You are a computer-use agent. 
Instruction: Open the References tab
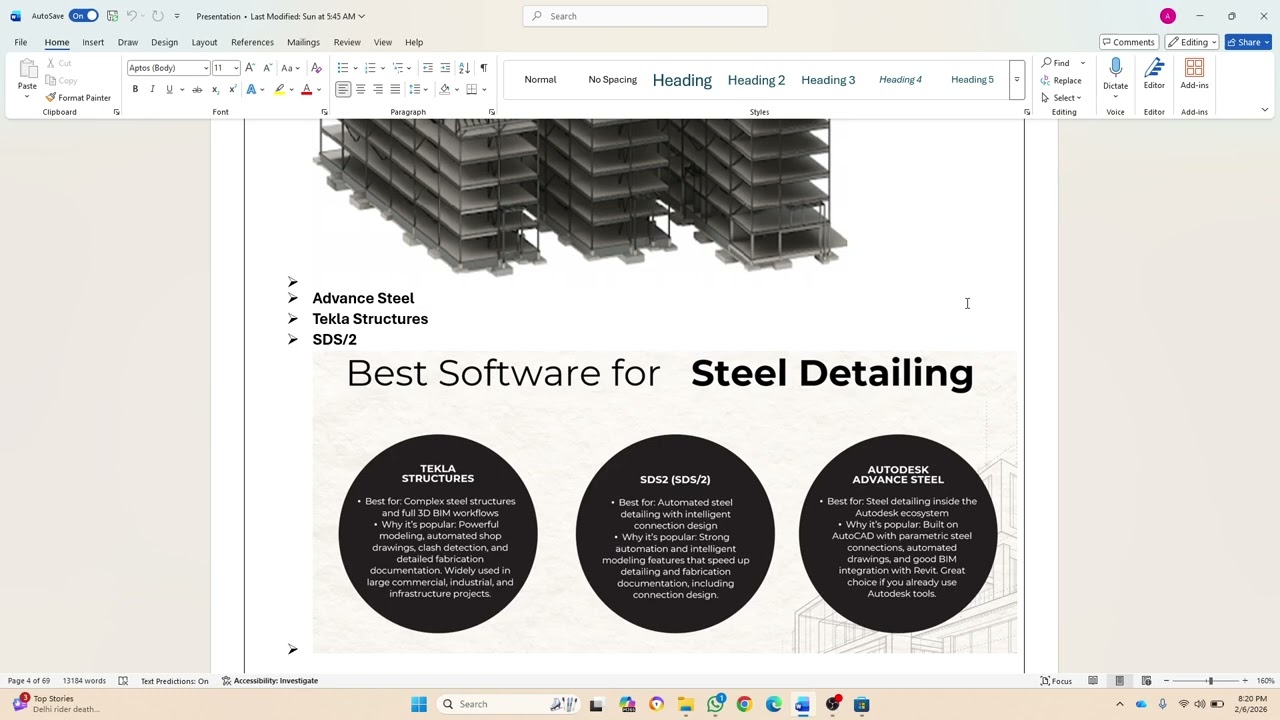tap(252, 42)
